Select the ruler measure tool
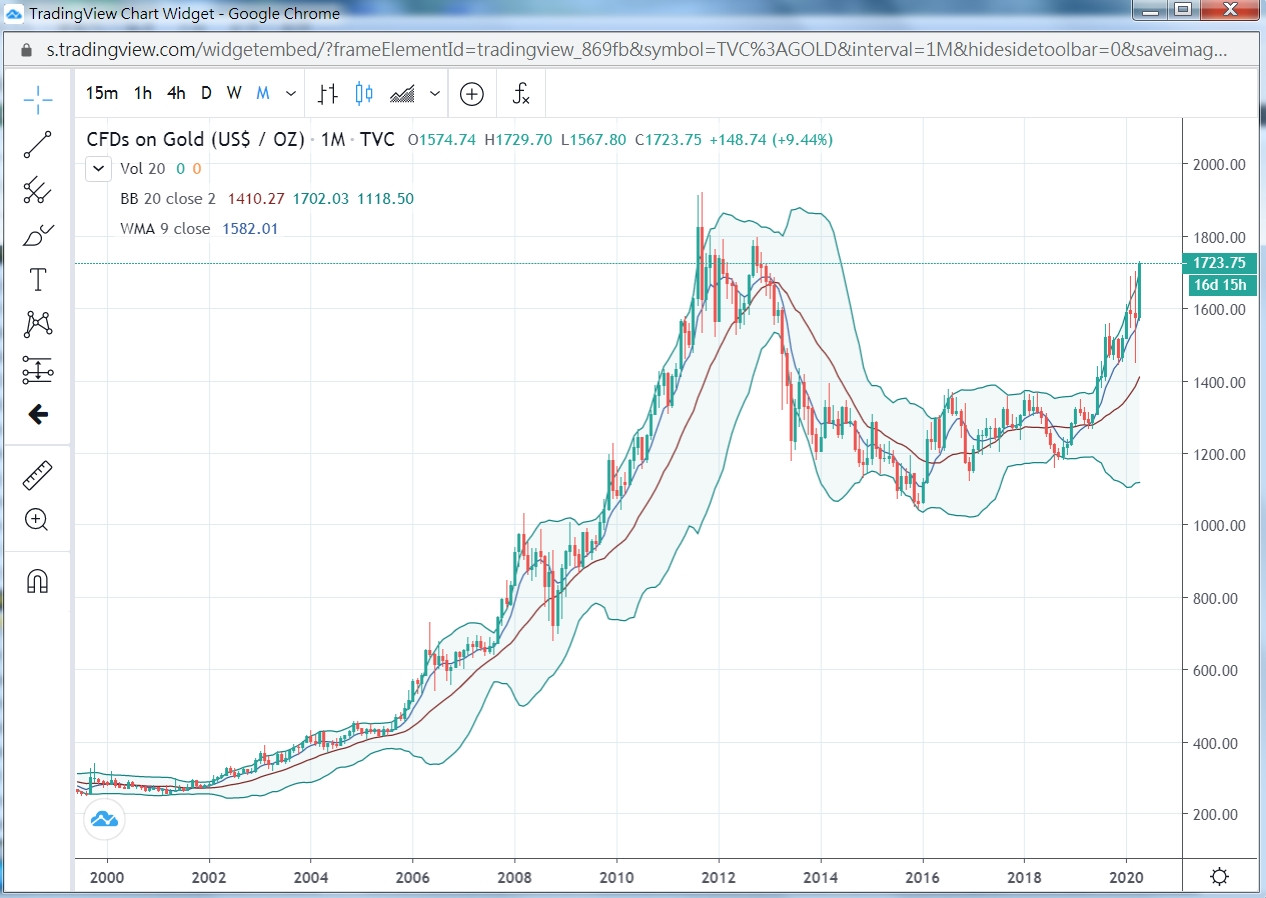The image size is (1266, 898). [x=38, y=476]
